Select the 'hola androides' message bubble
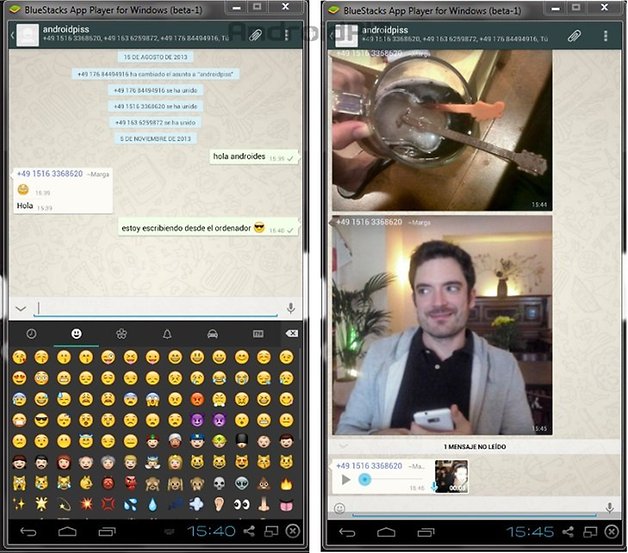The image size is (628, 553). (254, 157)
